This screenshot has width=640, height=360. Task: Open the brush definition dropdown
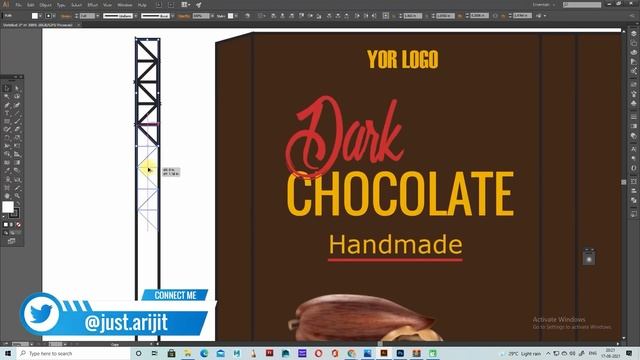coord(173,16)
